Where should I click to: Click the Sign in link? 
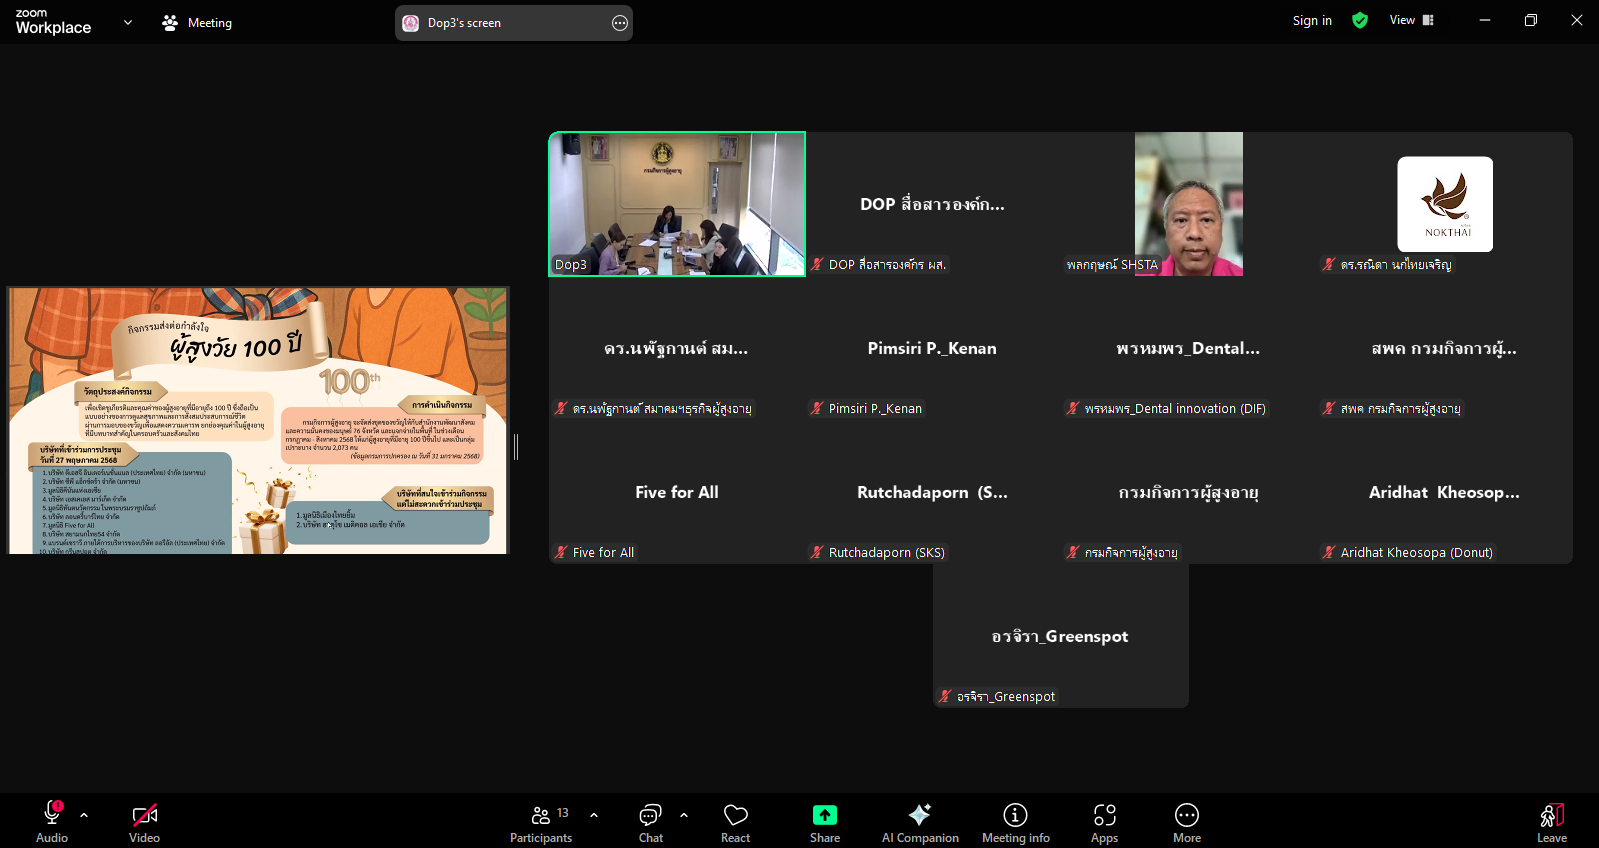1312,20
